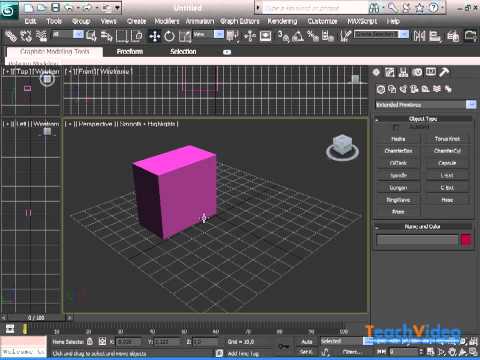Viewport: 480px width, 360px height.
Task: Select the Shapes category icon
Action: 392,89
